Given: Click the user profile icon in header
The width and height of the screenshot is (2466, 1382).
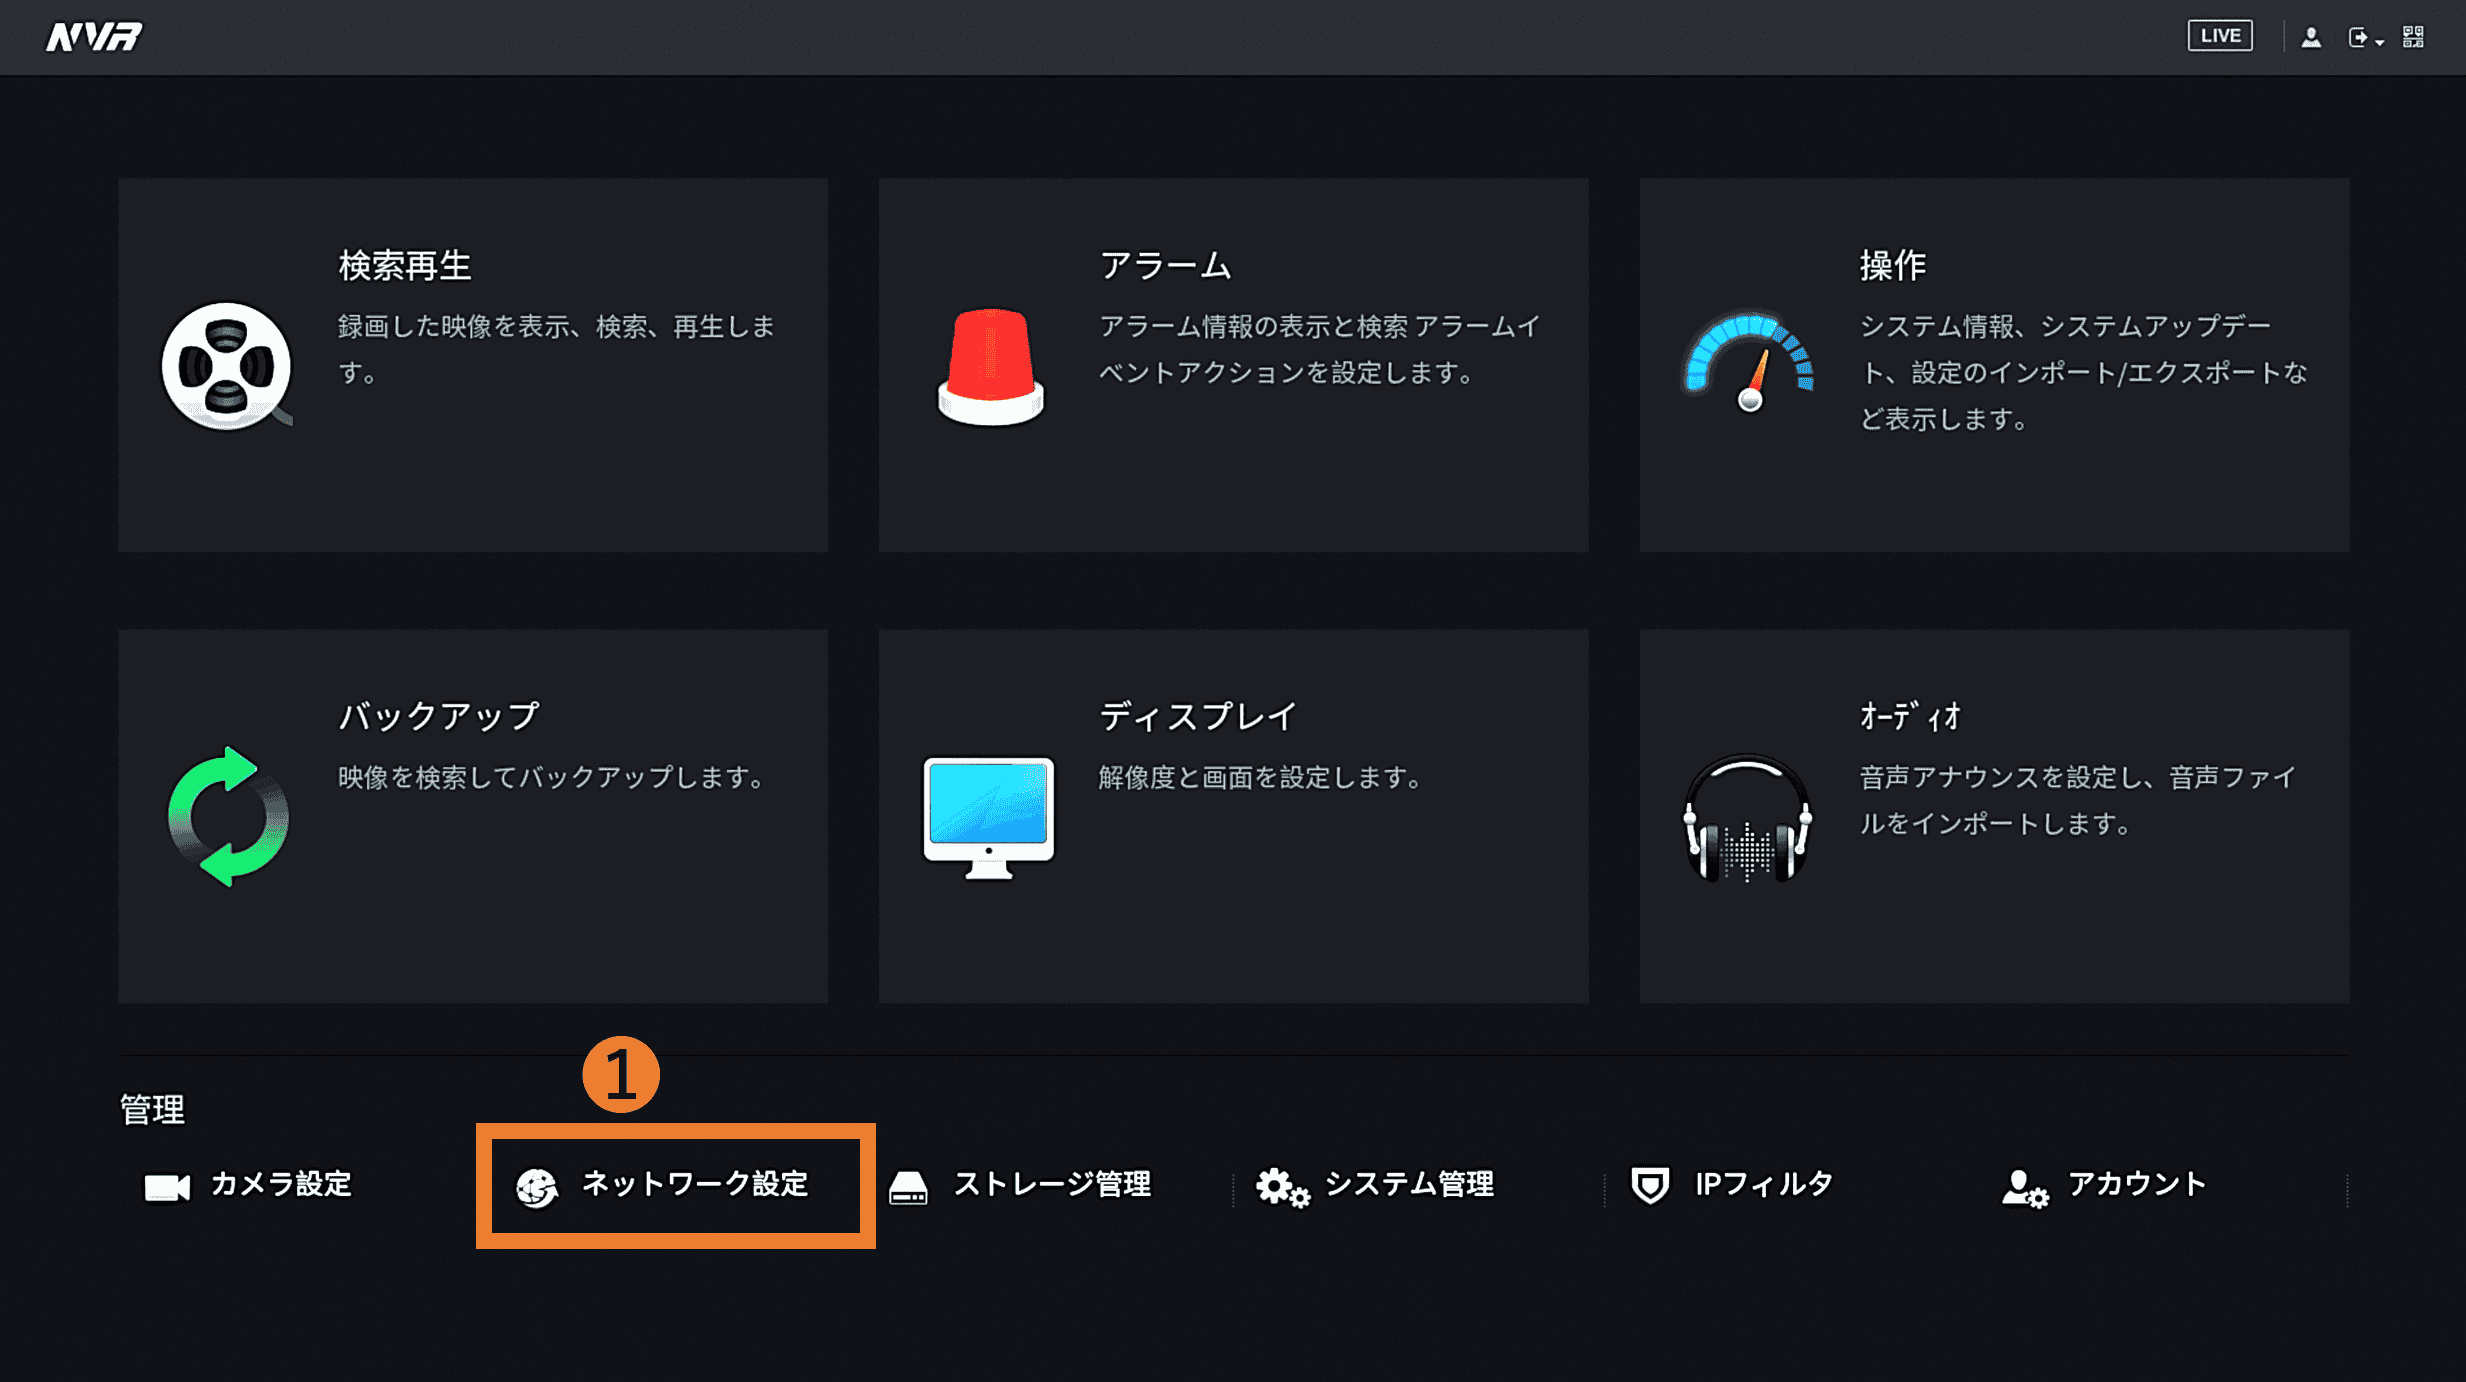Looking at the screenshot, I should [x=2311, y=37].
